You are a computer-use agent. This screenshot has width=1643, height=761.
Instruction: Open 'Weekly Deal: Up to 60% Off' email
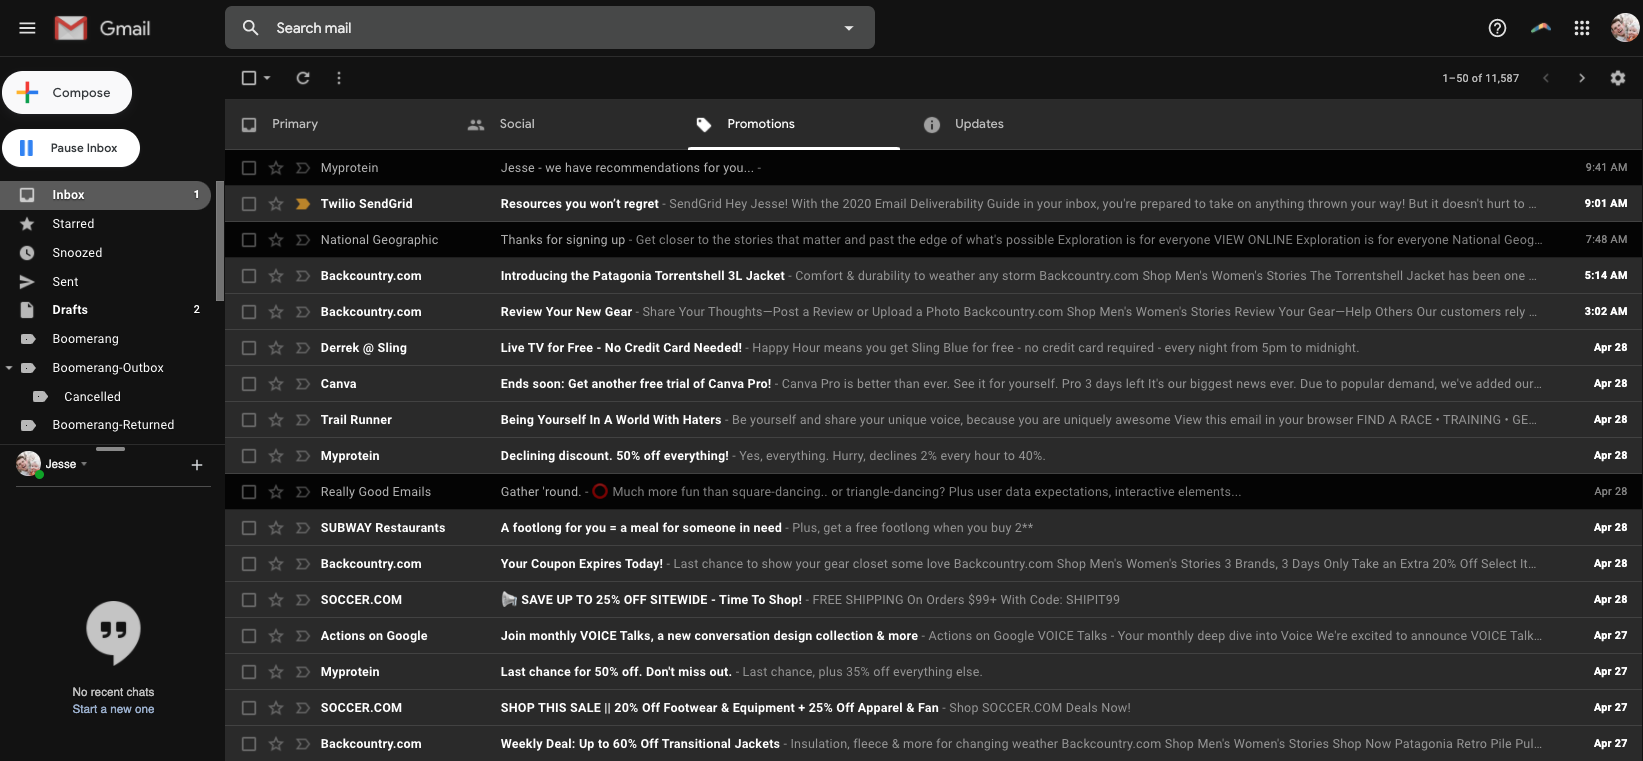click(934, 744)
